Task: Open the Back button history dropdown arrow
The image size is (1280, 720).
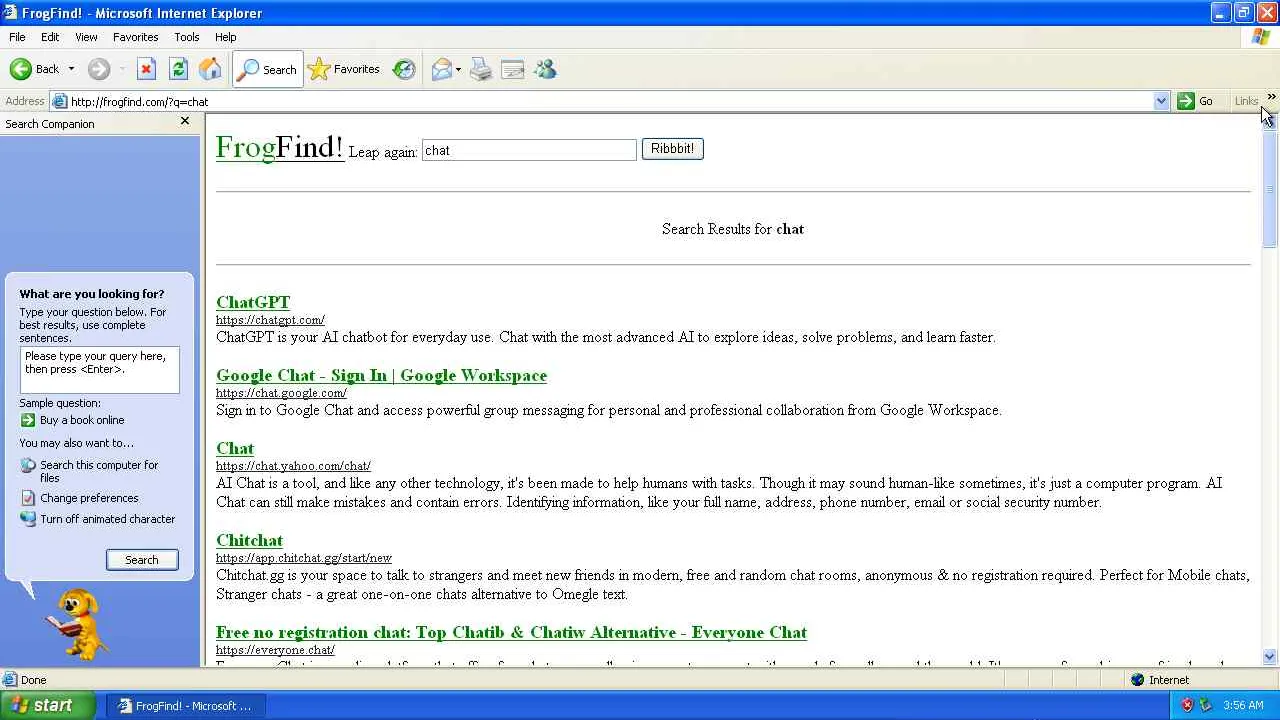Action: pos(71,69)
